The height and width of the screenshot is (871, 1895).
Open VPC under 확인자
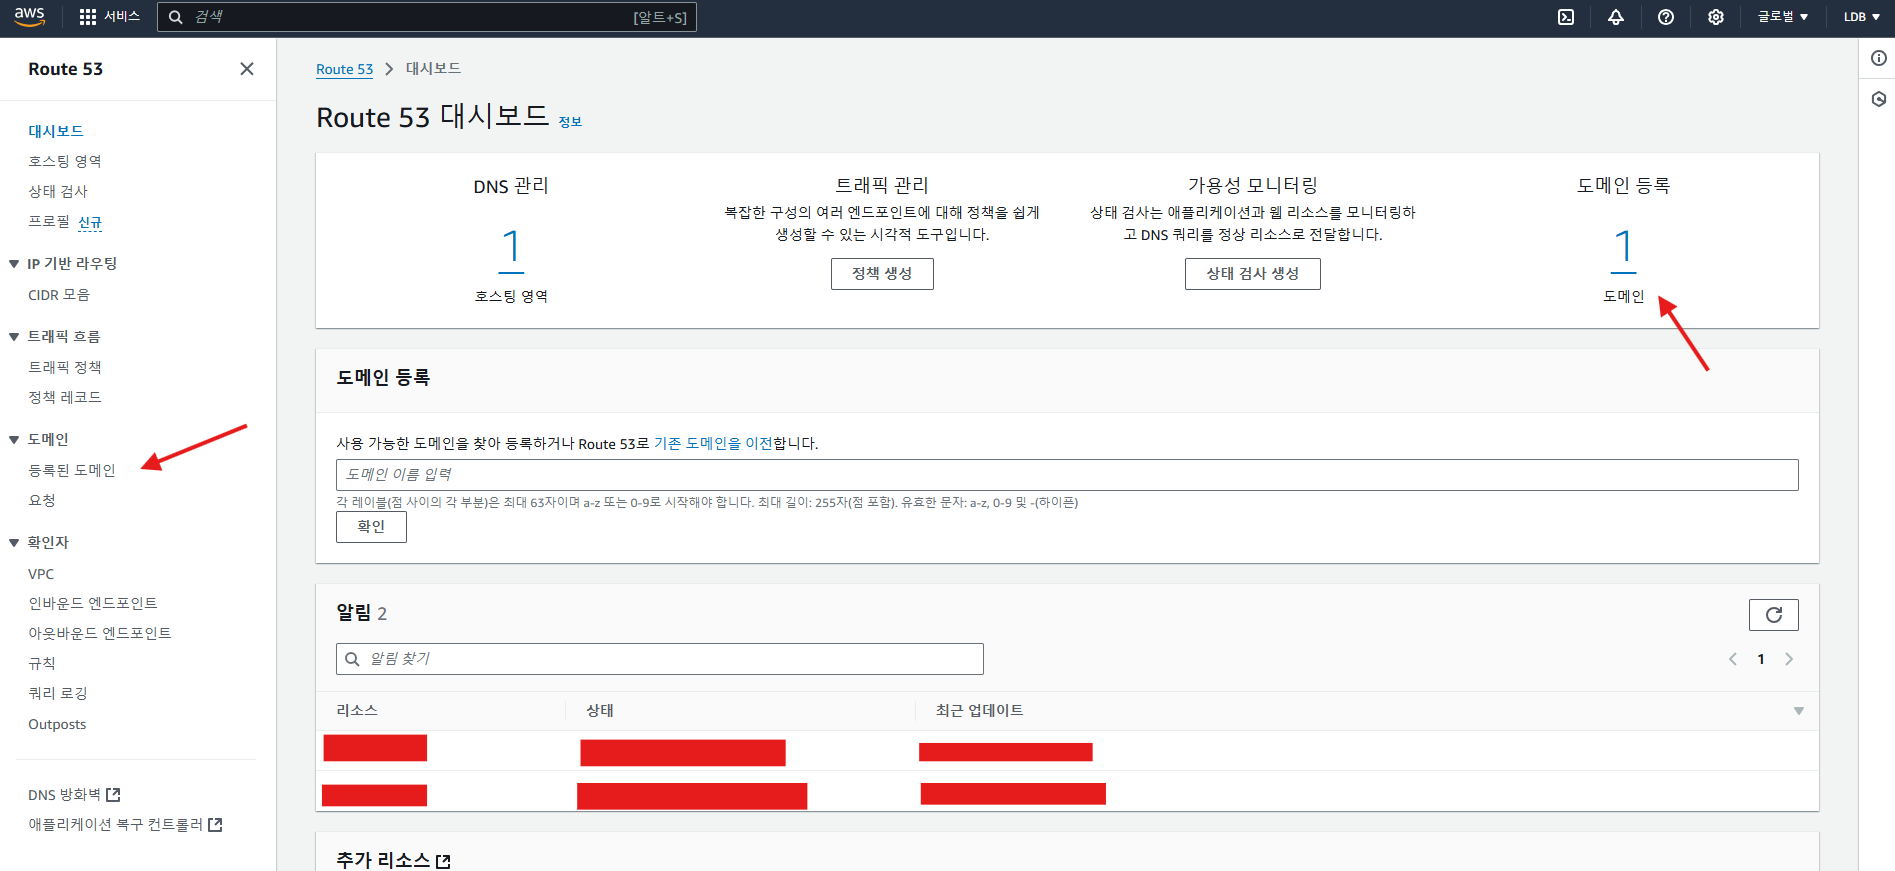pos(41,574)
